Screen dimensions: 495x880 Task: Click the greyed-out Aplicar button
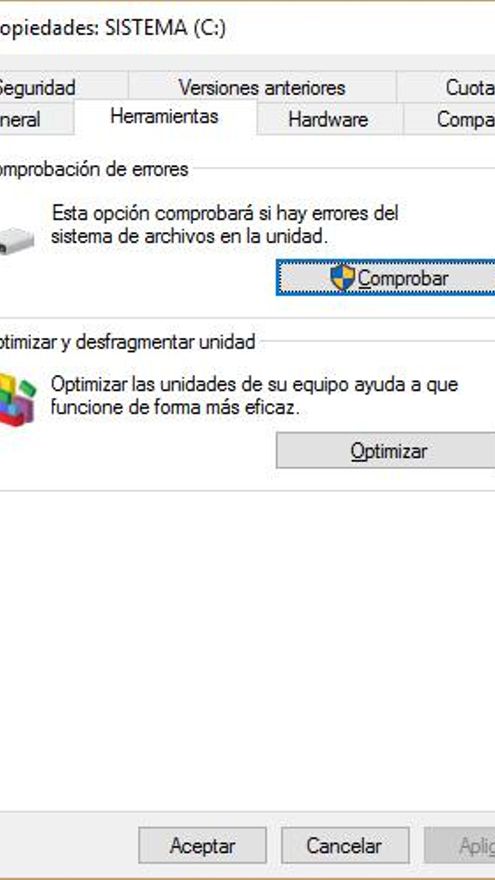[460, 845]
